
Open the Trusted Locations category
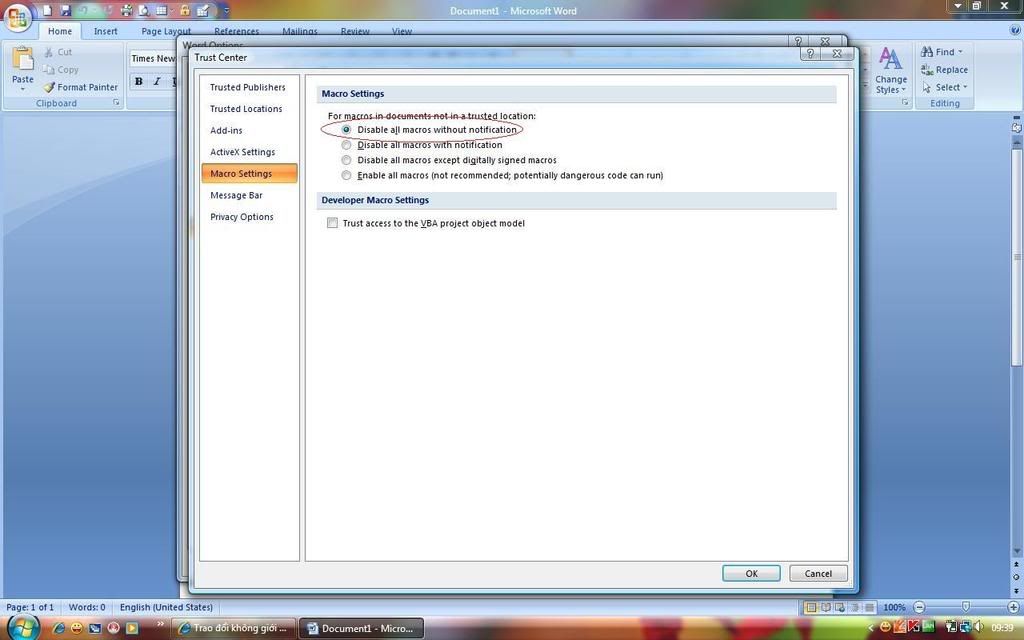(x=246, y=109)
